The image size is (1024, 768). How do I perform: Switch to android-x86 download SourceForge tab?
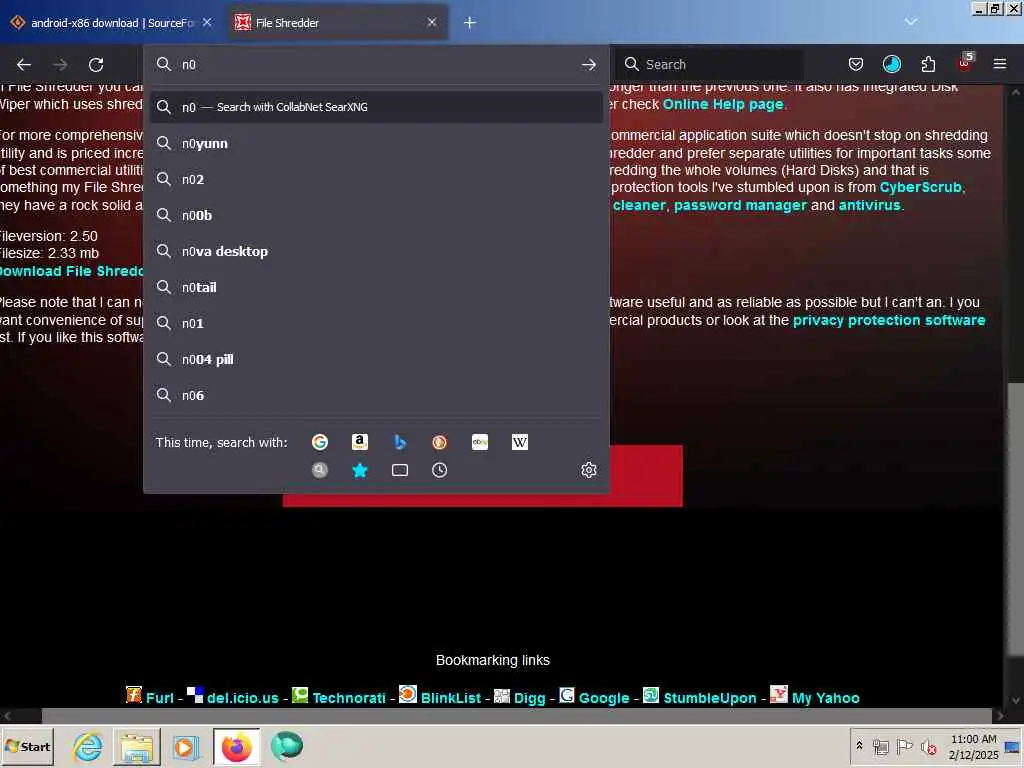(112, 22)
